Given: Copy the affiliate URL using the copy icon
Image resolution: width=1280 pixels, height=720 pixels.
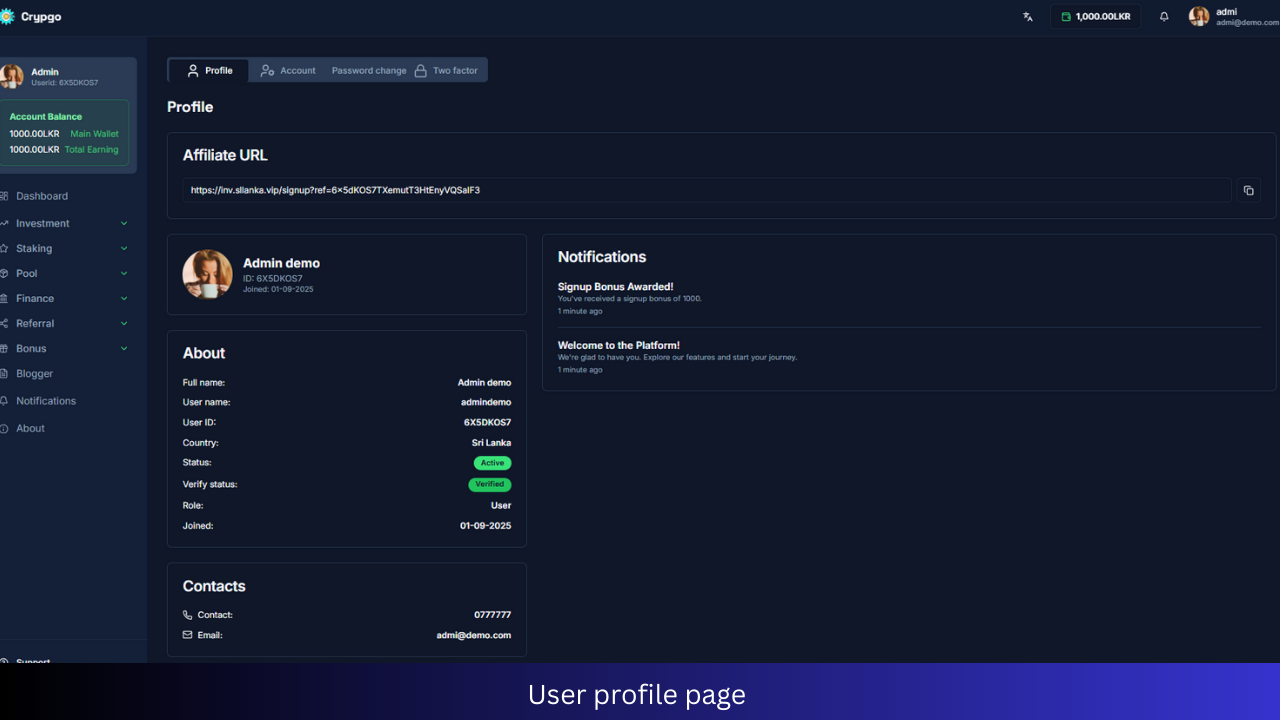Looking at the screenshot, I should [x=1248, y=189].
